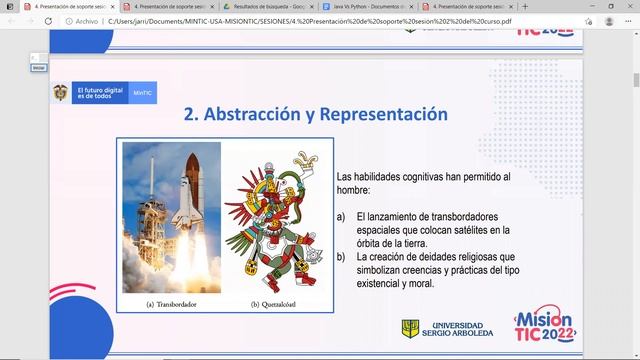The width and height of the screenshot is (640, 360).
Task: Open a new browser tab
Action: coord(525,7)
